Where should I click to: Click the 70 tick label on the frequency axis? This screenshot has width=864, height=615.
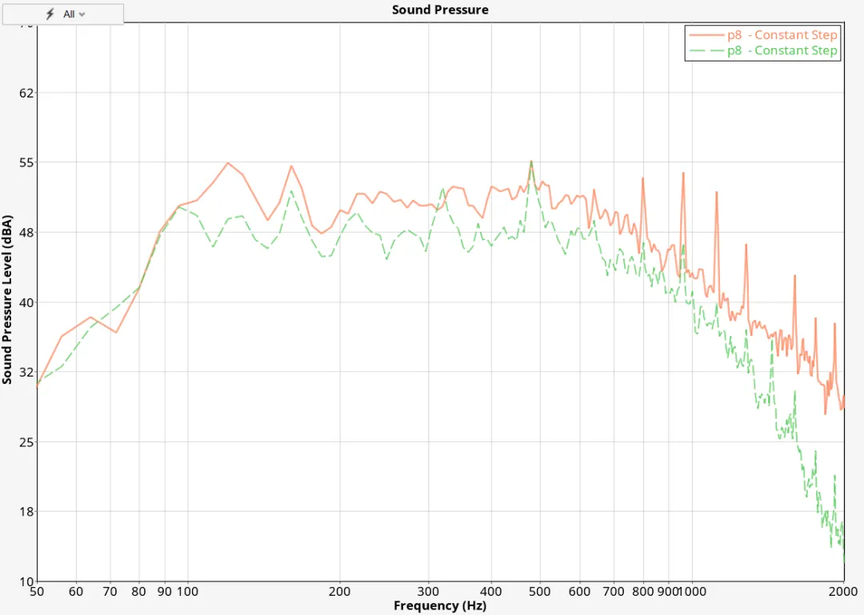[x=110, y=591]
